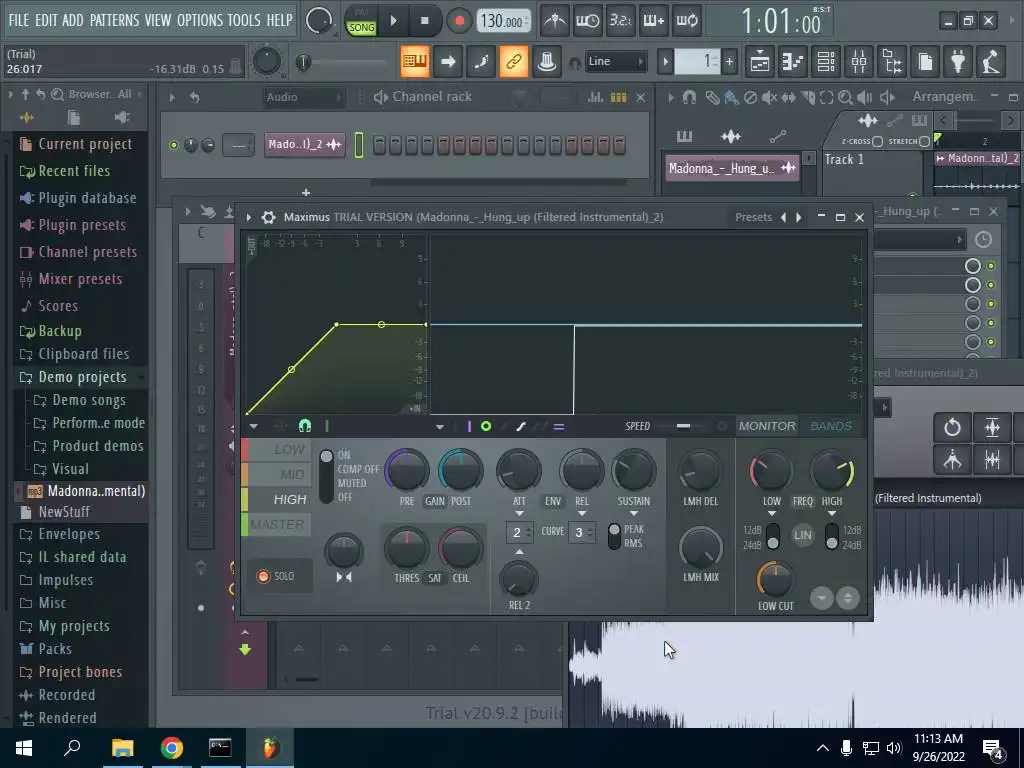Toggle typing keyboard to piano icon
Screen dimensions: 1024x768
point(415,61)
